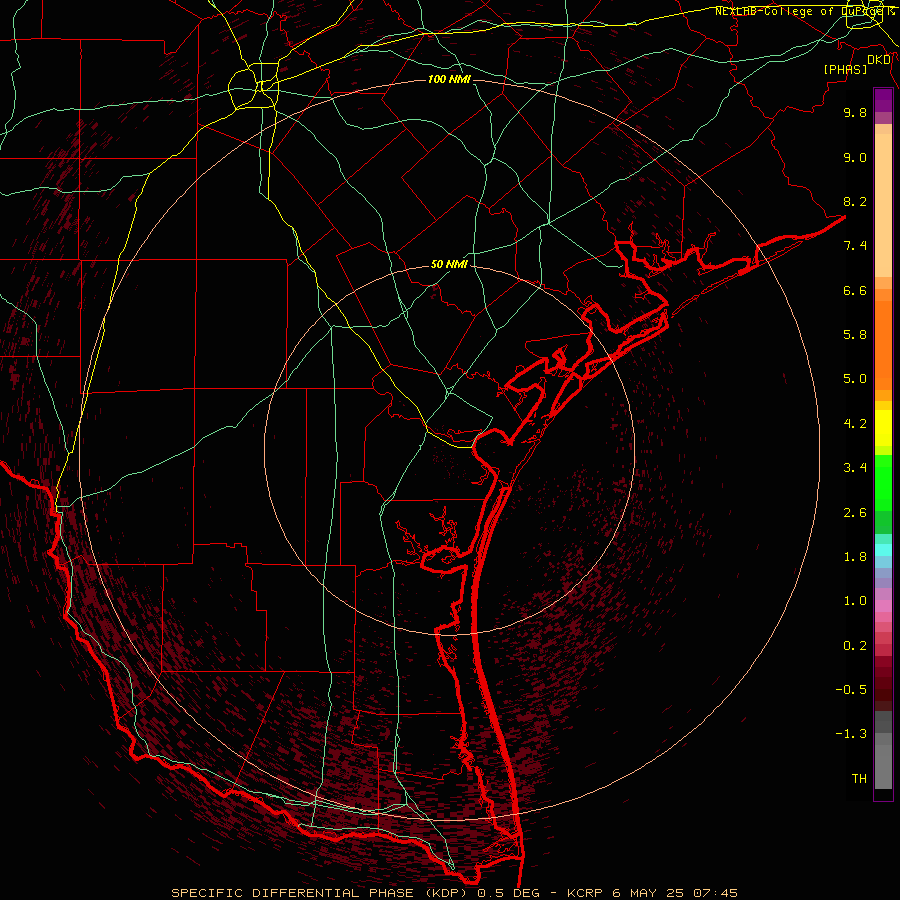900x900 pixels.
Task: Click the purple swatch topping the color bar
Action: pyautogui.click(x=883, y=101)
